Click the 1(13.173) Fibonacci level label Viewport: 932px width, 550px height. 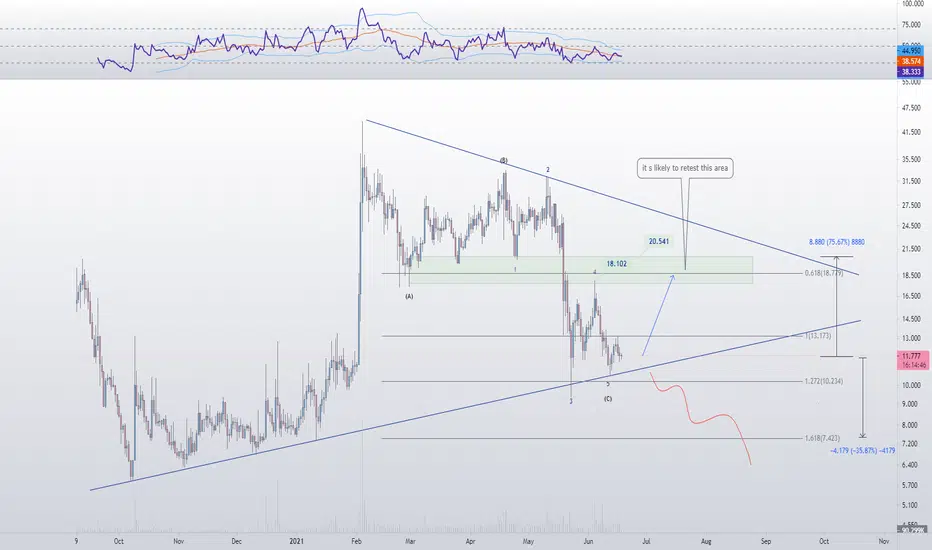818,336
